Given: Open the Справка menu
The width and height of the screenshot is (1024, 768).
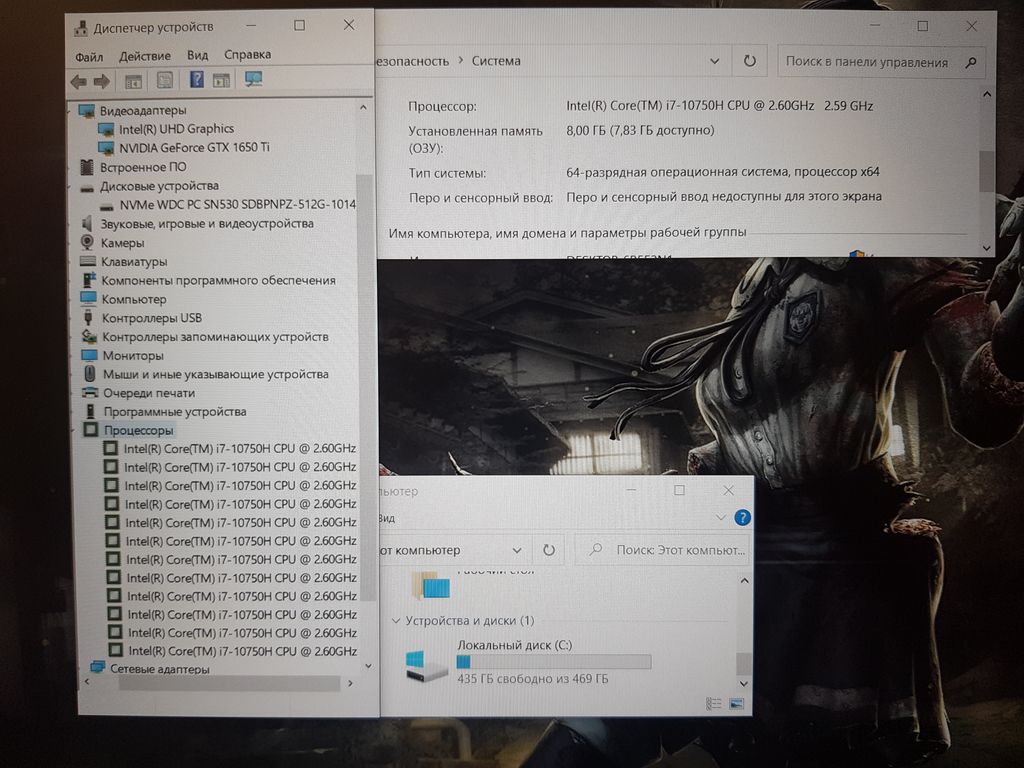Looking at the screenshot, I should pyautogui.click(x=247, y=55).
